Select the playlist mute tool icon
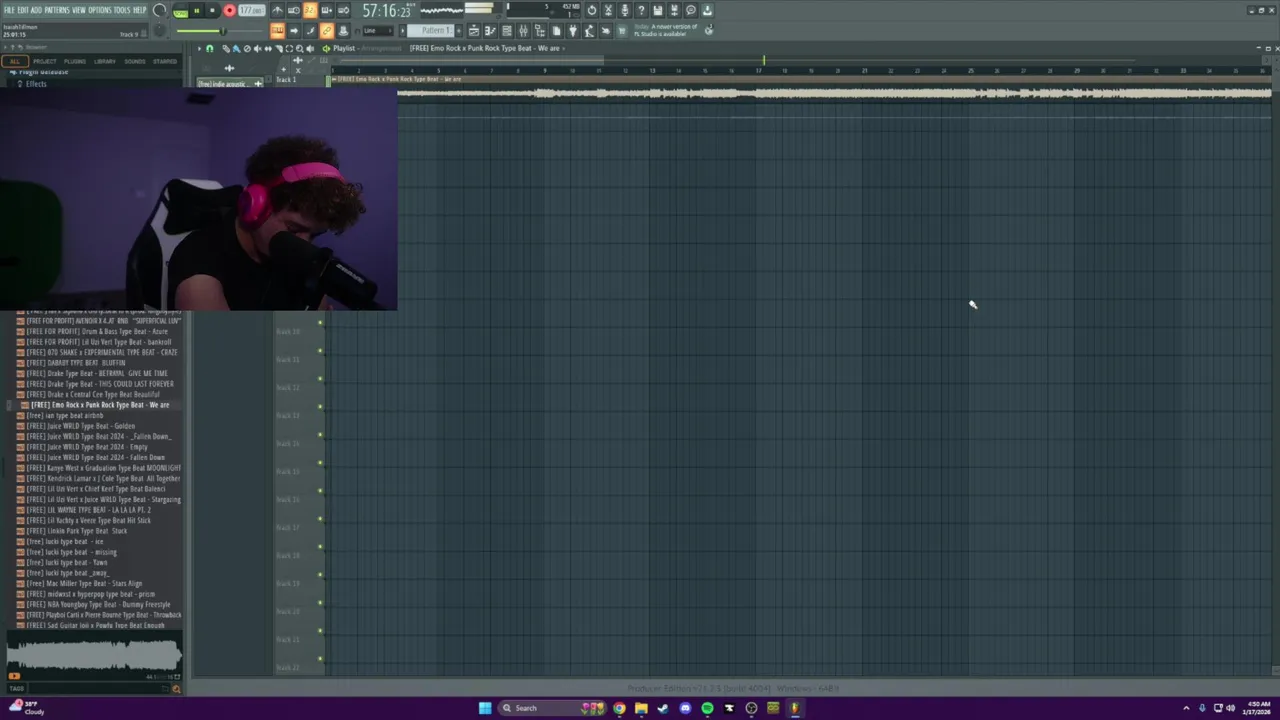The width and height of the screenshot is (1280, 720). pos(258,48)
